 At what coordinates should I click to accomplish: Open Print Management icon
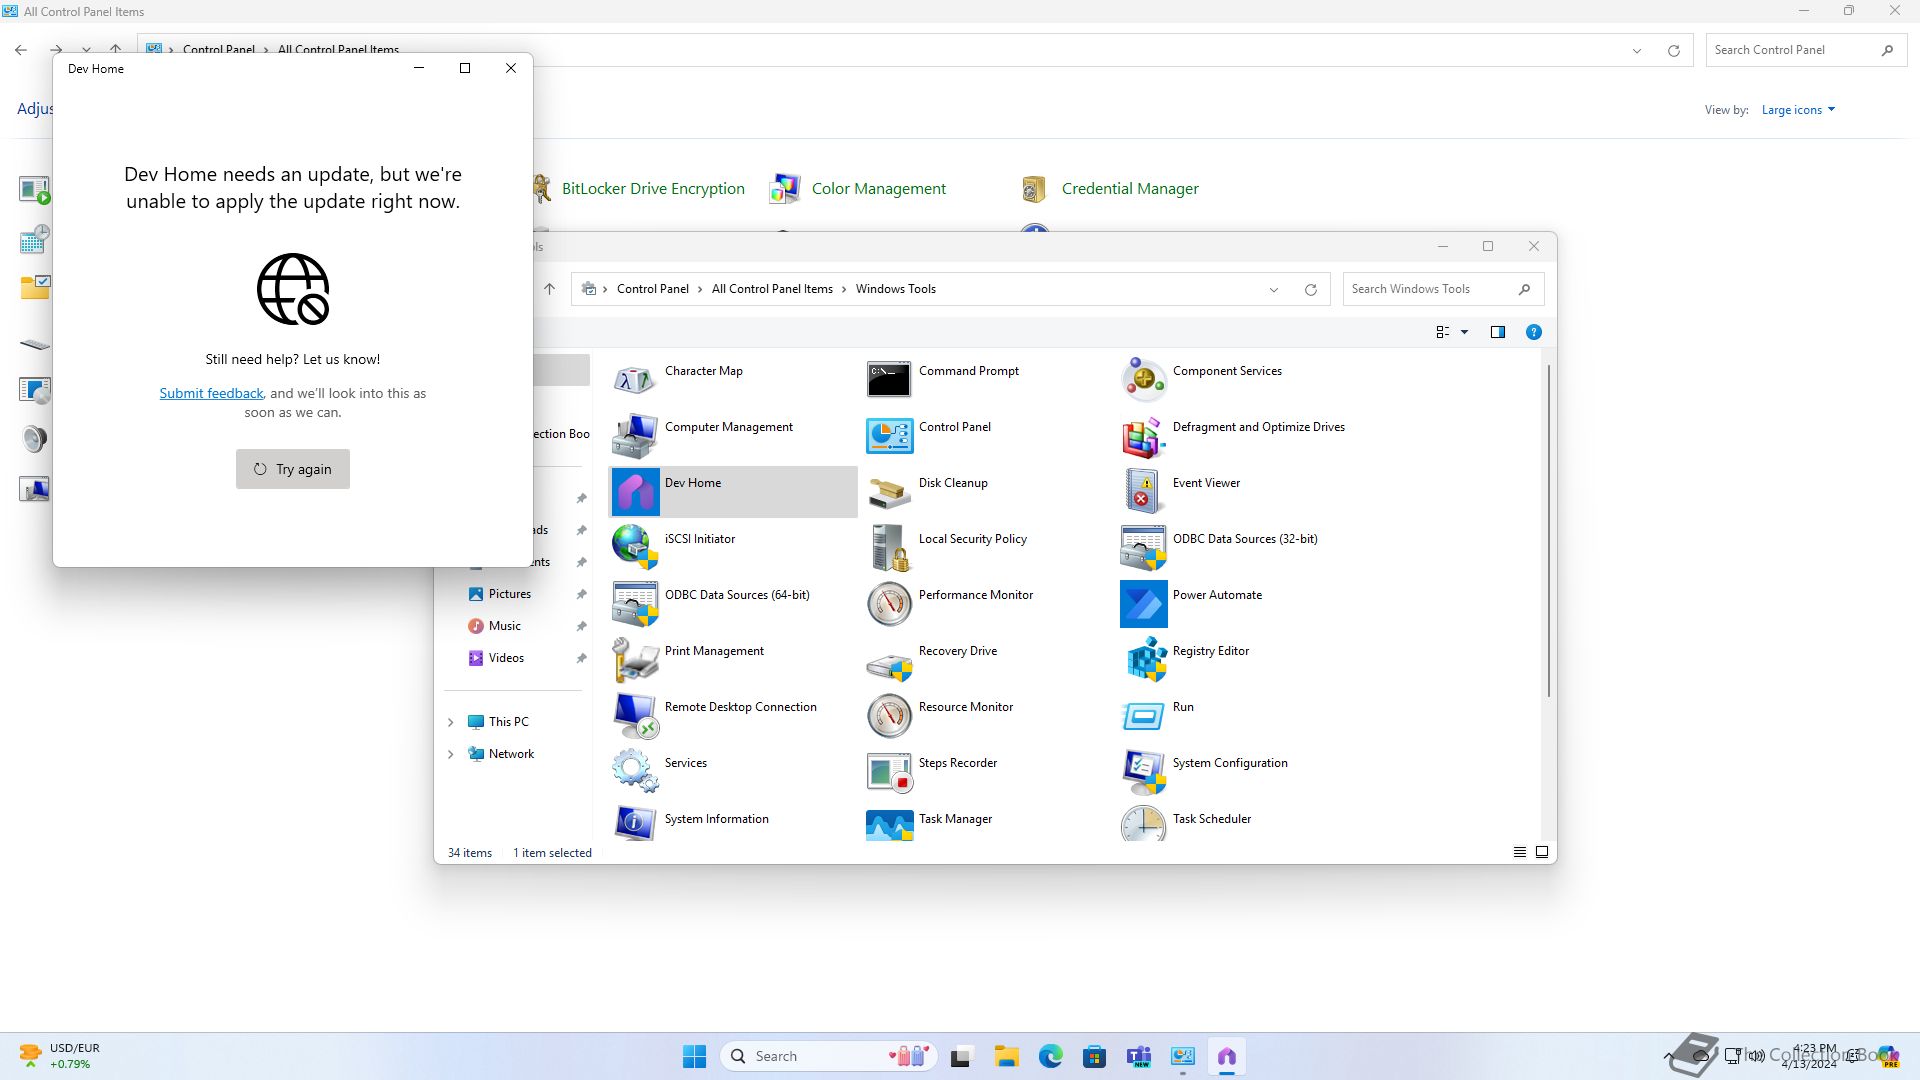pyautogui.click(x=635, y=660)
